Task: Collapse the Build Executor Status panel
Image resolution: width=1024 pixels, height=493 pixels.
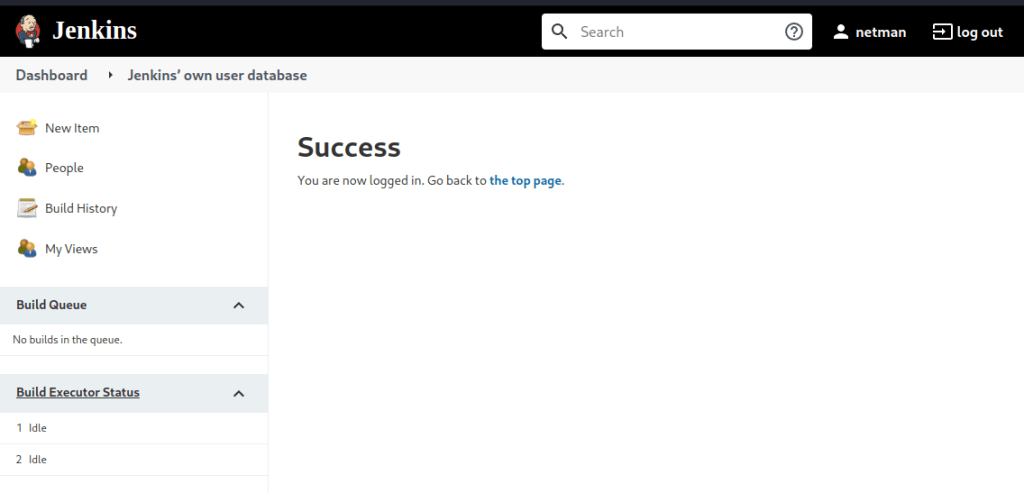Action: [239, 393]
